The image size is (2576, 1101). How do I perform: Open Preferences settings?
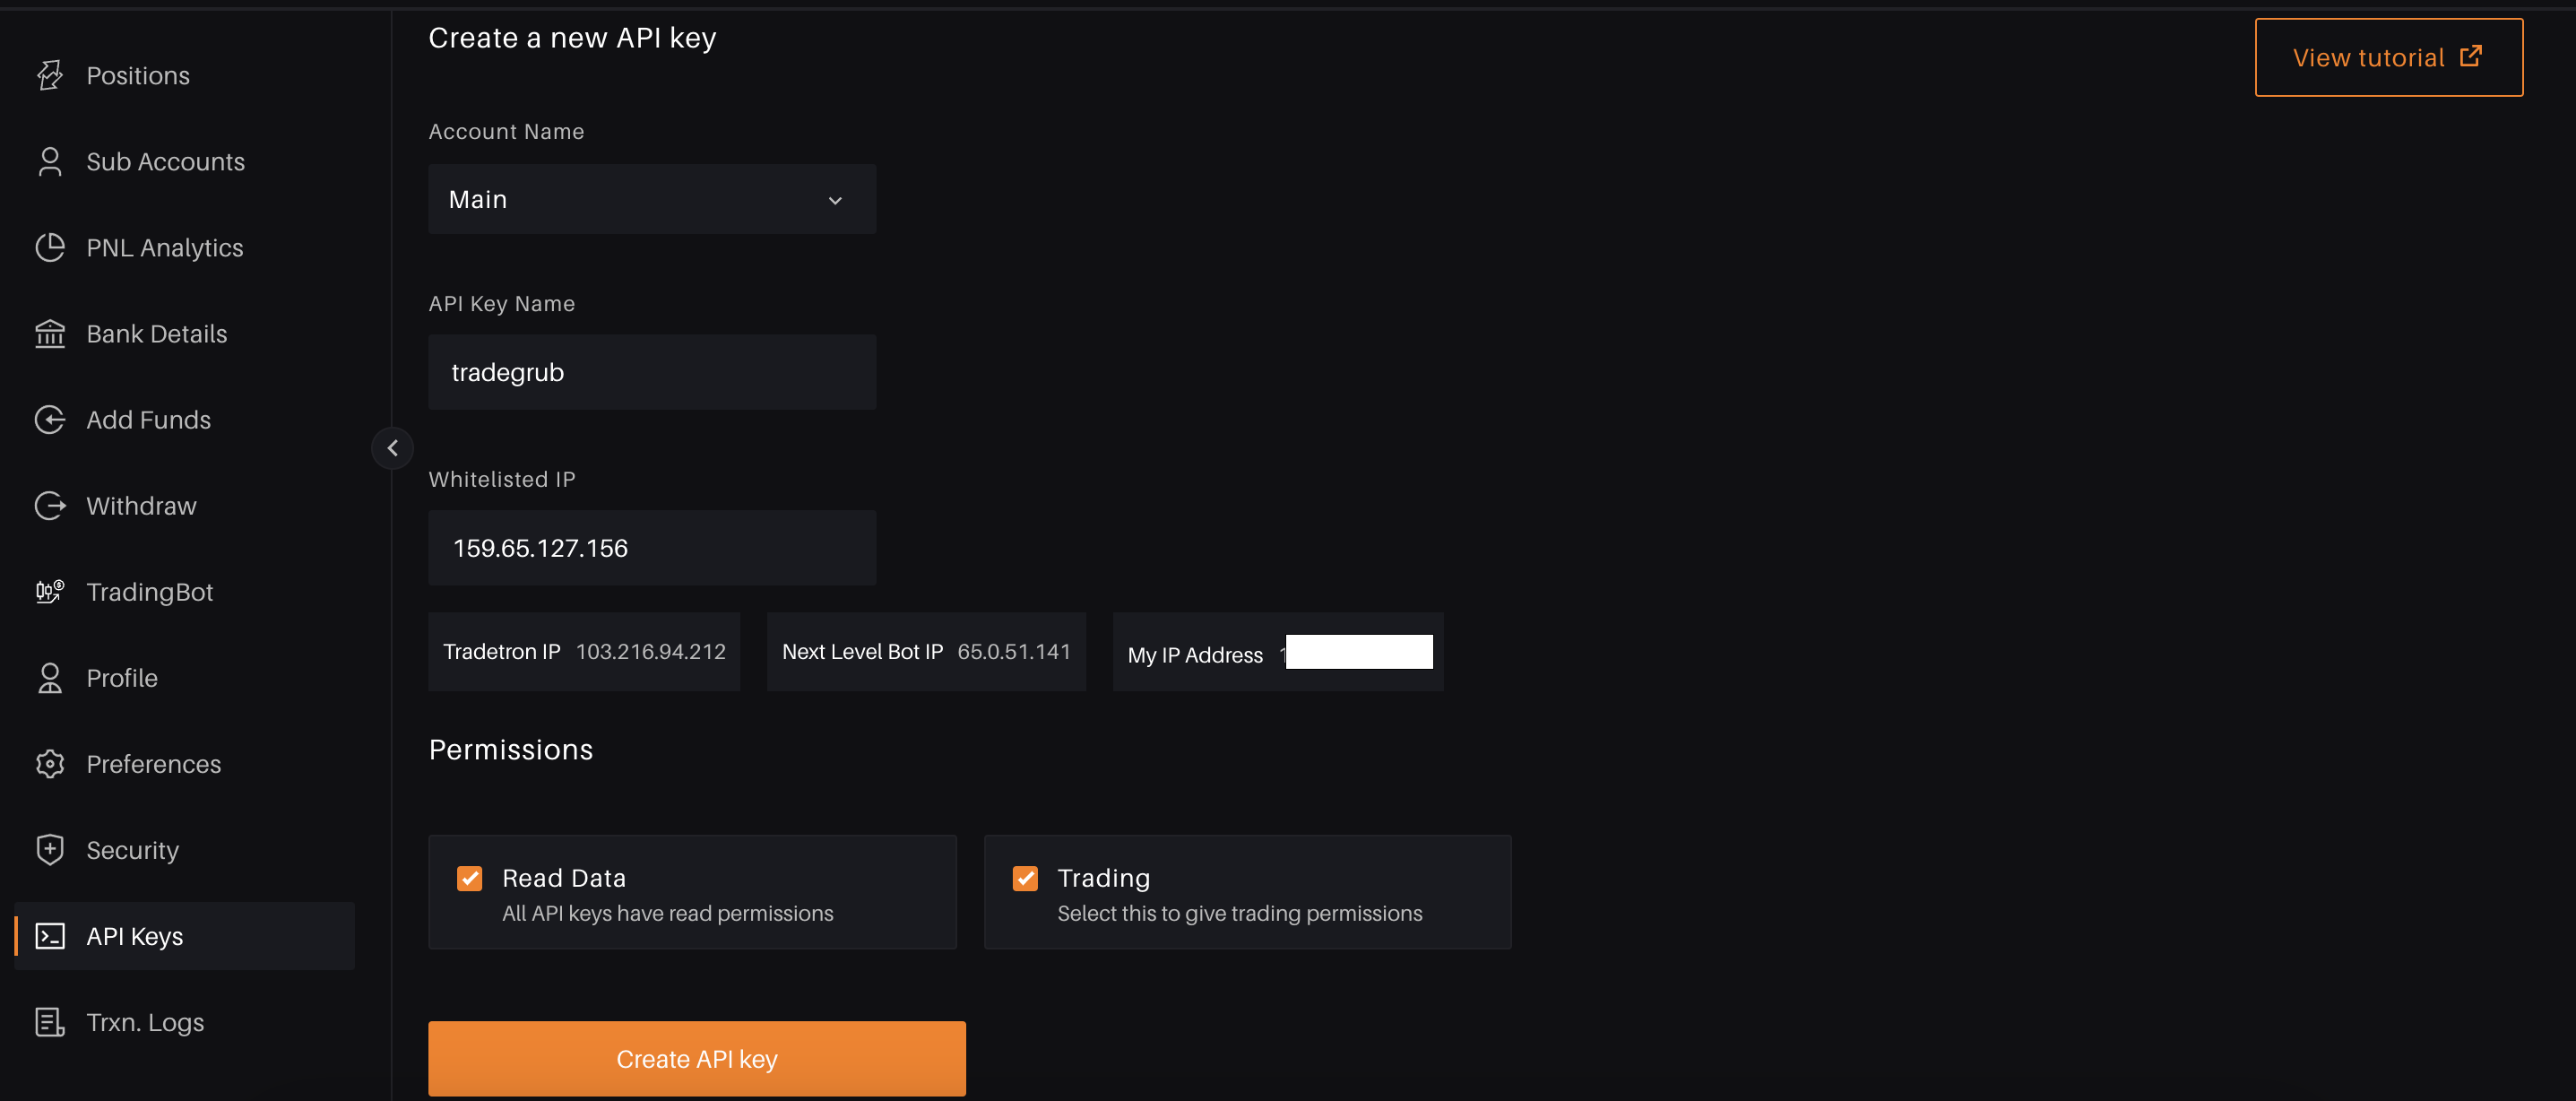coord(153,763)
